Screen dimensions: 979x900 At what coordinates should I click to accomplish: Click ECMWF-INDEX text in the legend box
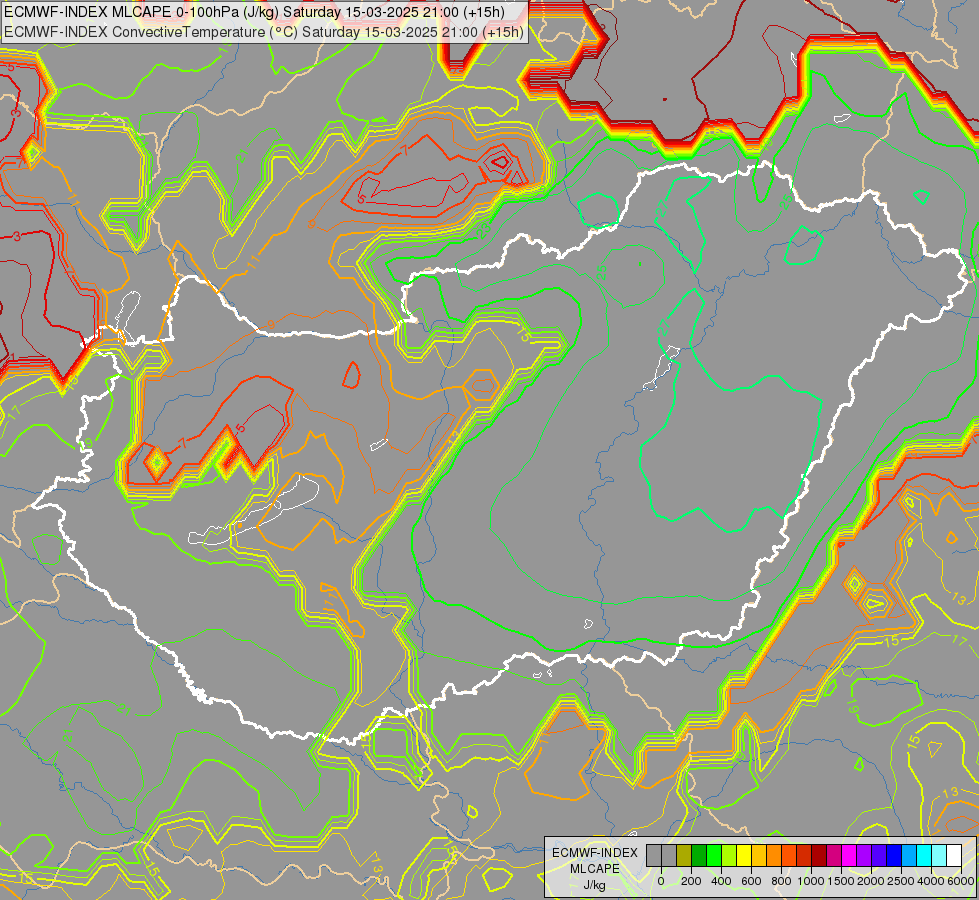(595, 853)
